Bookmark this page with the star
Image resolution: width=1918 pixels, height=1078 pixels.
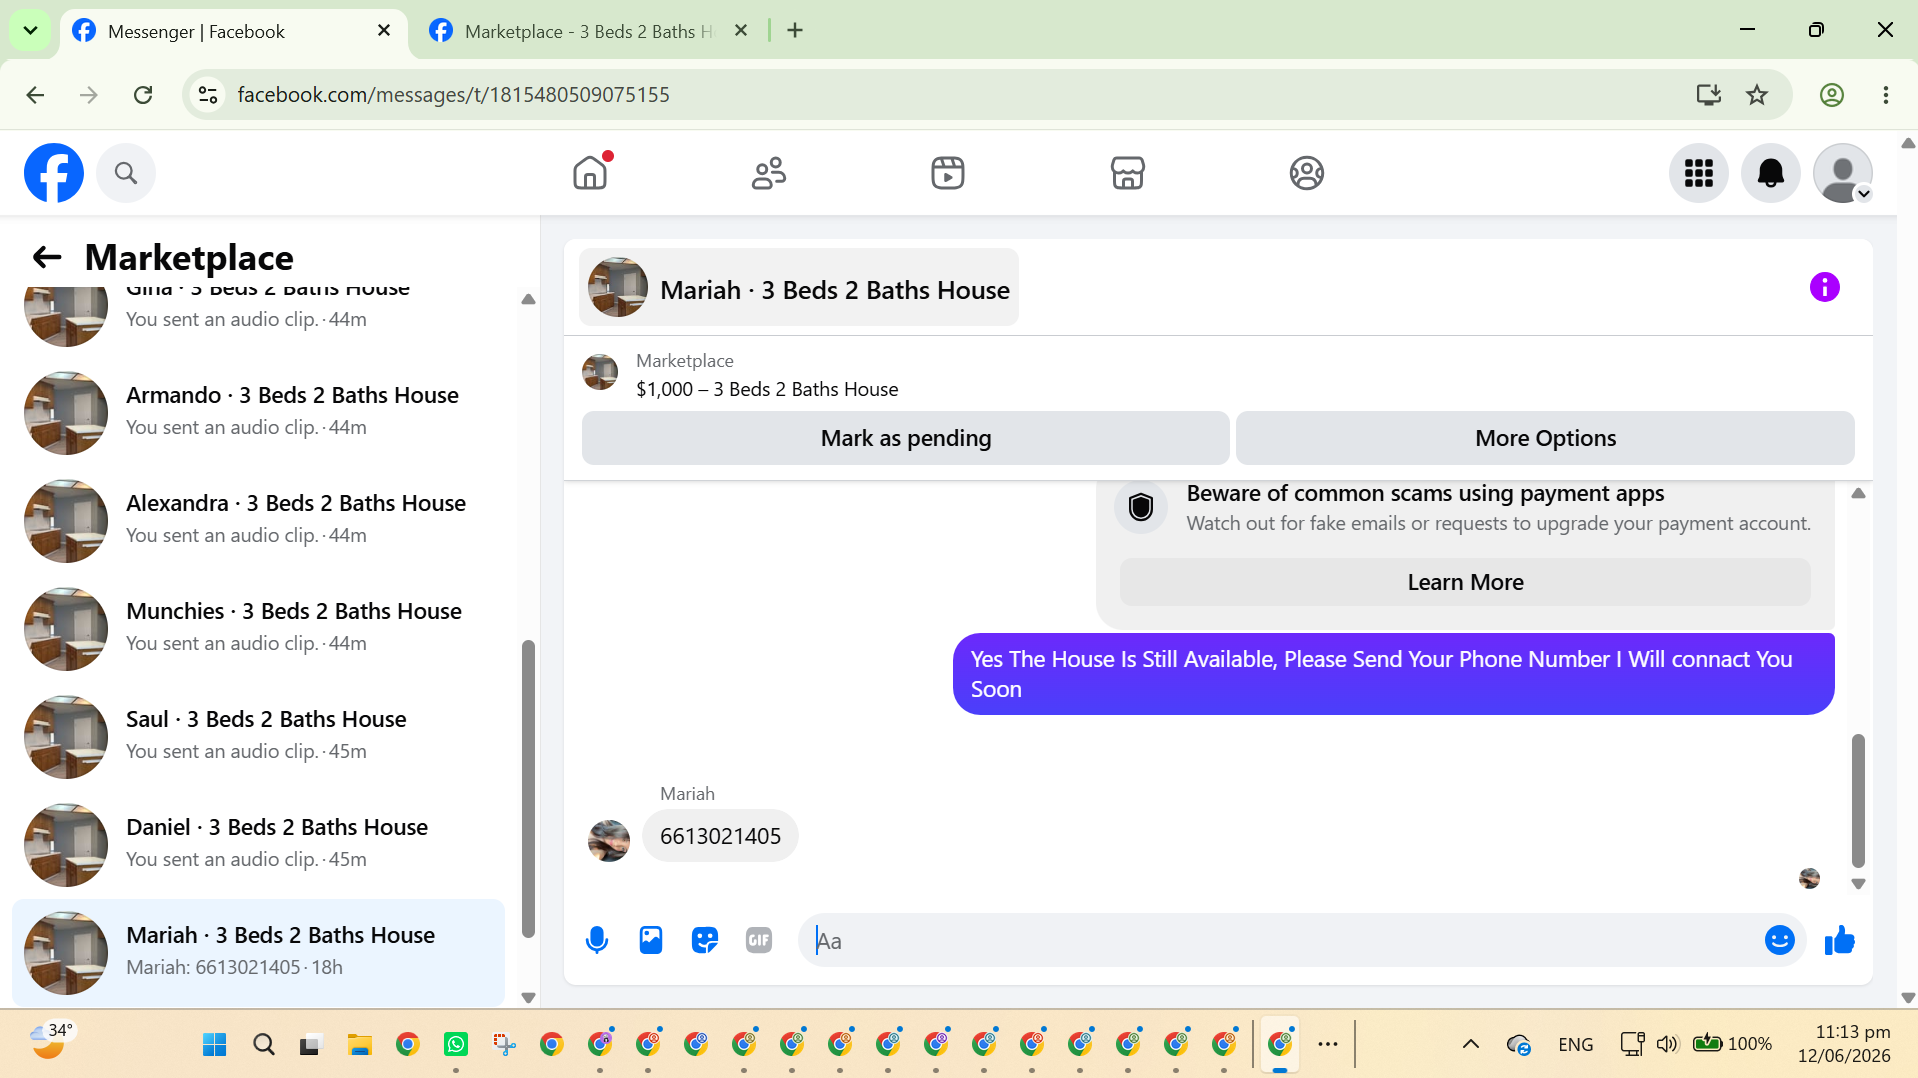[1757, 95]
